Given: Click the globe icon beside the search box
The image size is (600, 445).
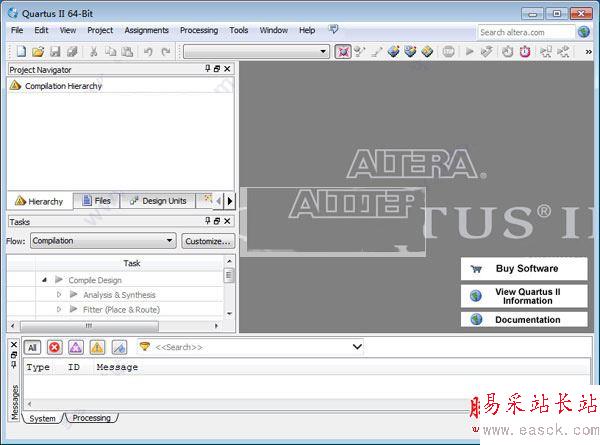Looking at the screenshot, I should pyautogui.click(x=584, y=32).
